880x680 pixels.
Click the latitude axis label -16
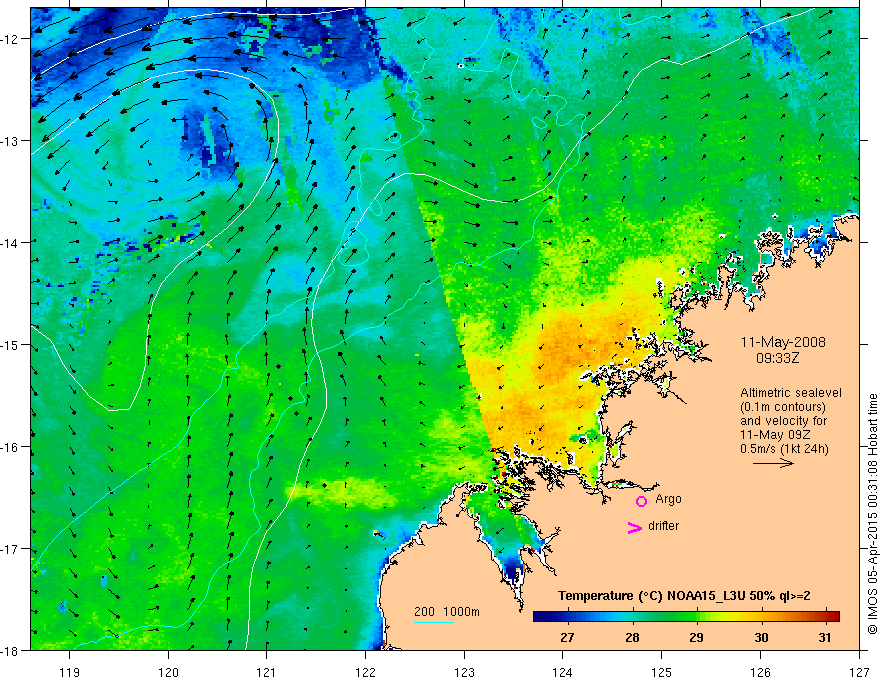[x=11, y=447]
